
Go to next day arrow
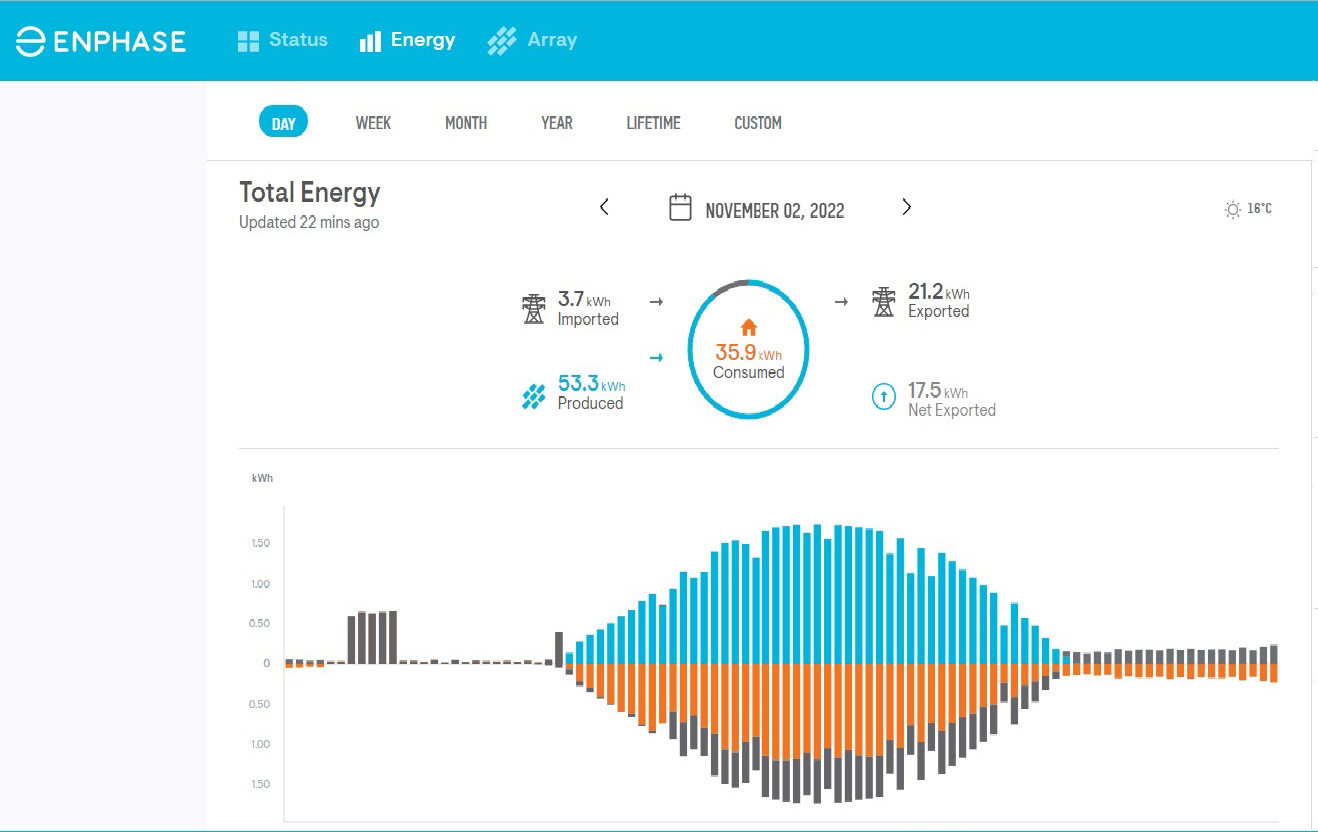[x=906, y=207]
